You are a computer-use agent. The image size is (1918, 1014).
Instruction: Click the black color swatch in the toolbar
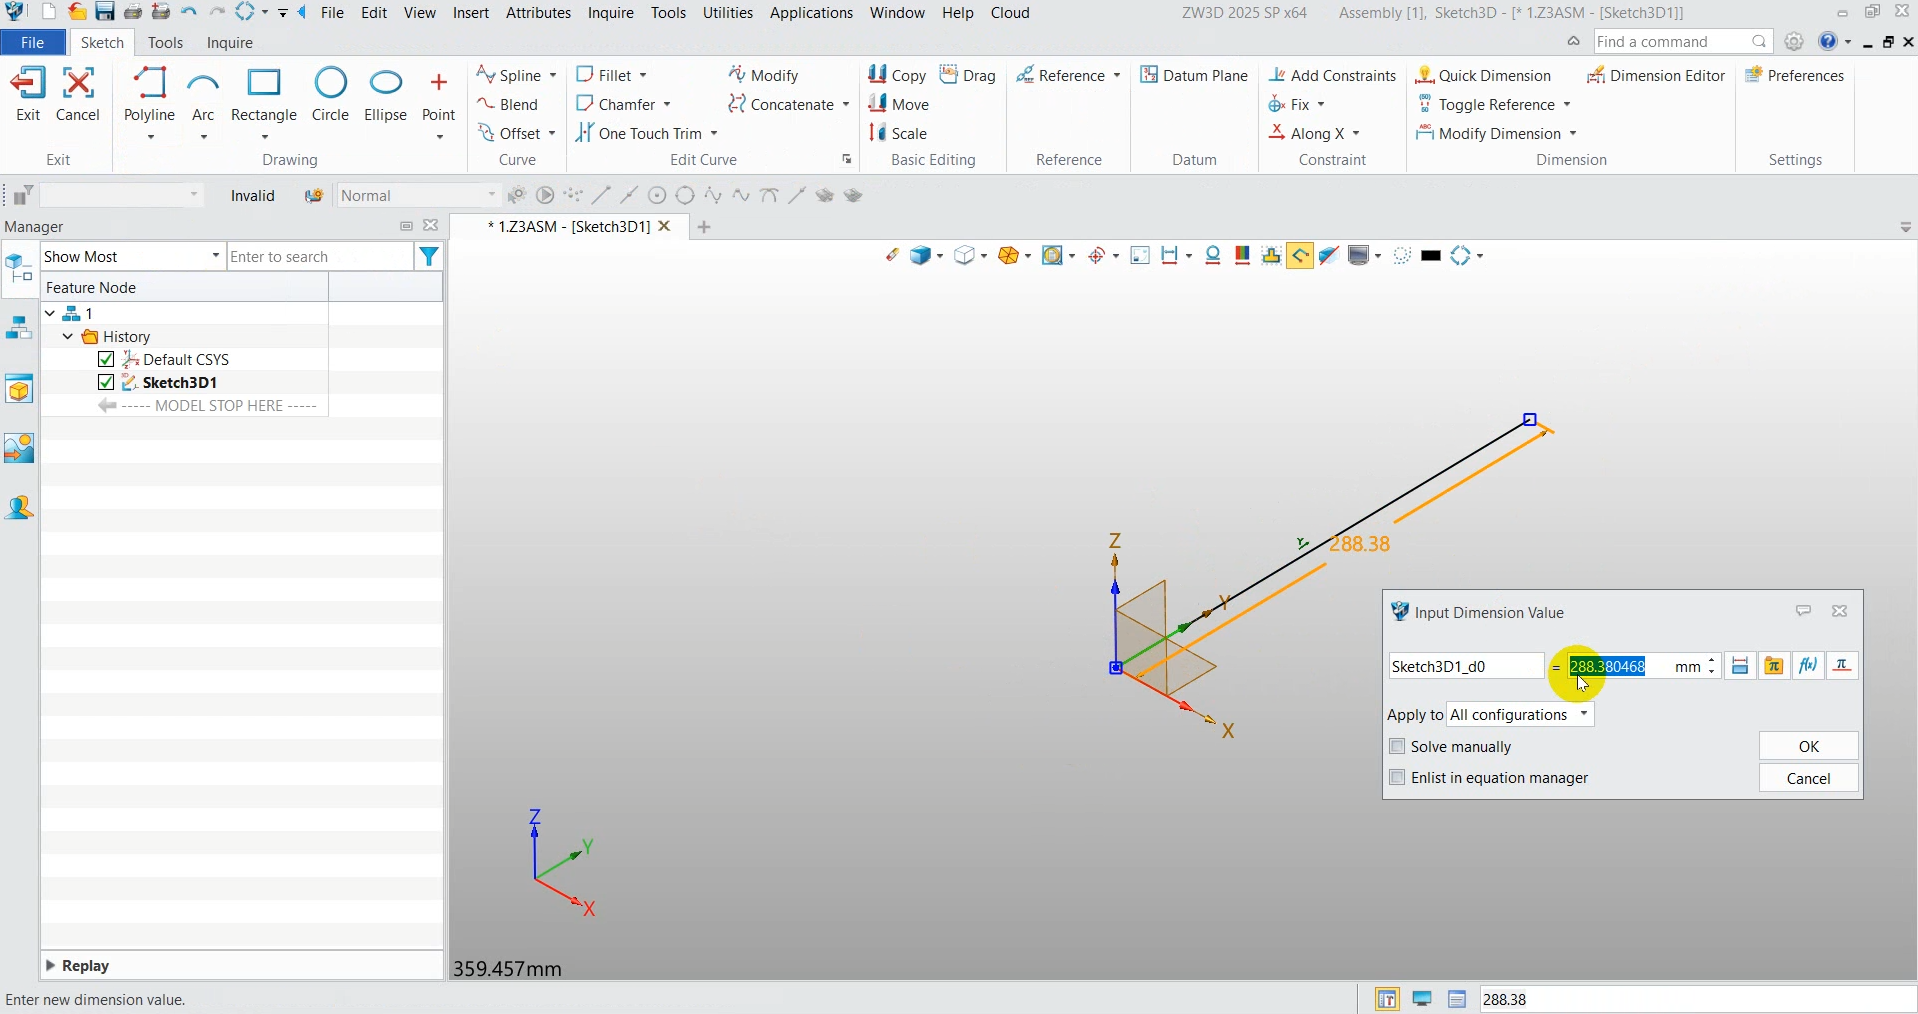(x=1429, y=256)
